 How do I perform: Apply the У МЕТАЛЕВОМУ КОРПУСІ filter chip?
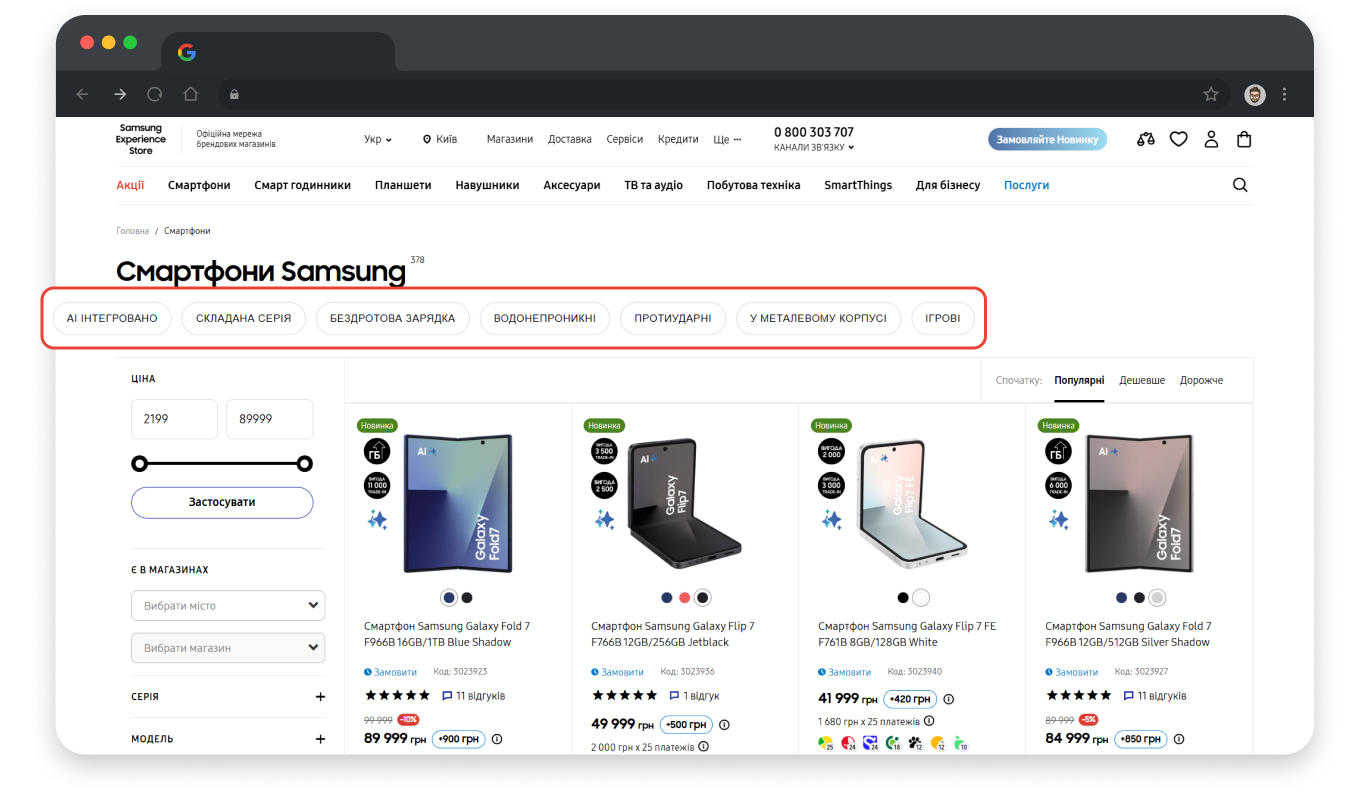tap(818, 319)
